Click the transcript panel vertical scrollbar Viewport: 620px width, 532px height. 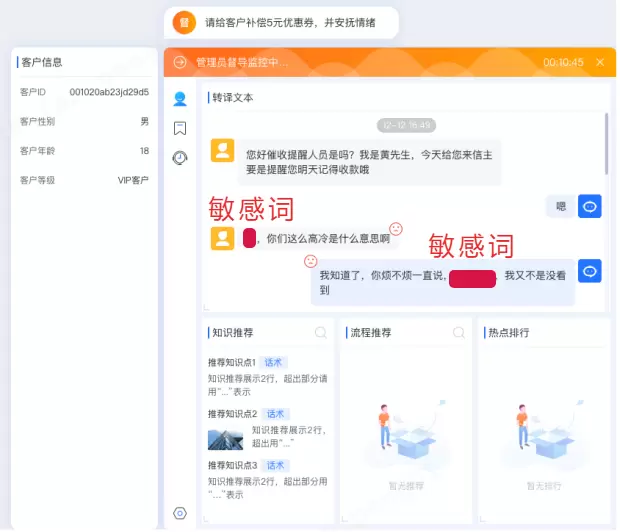(x=606, y=144)
